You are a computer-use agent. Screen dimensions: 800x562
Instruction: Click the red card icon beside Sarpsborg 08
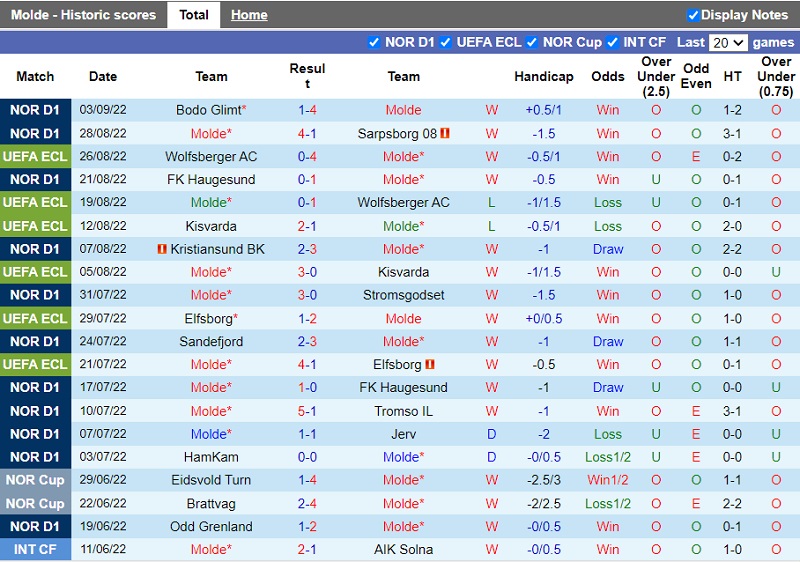[445, 133]
